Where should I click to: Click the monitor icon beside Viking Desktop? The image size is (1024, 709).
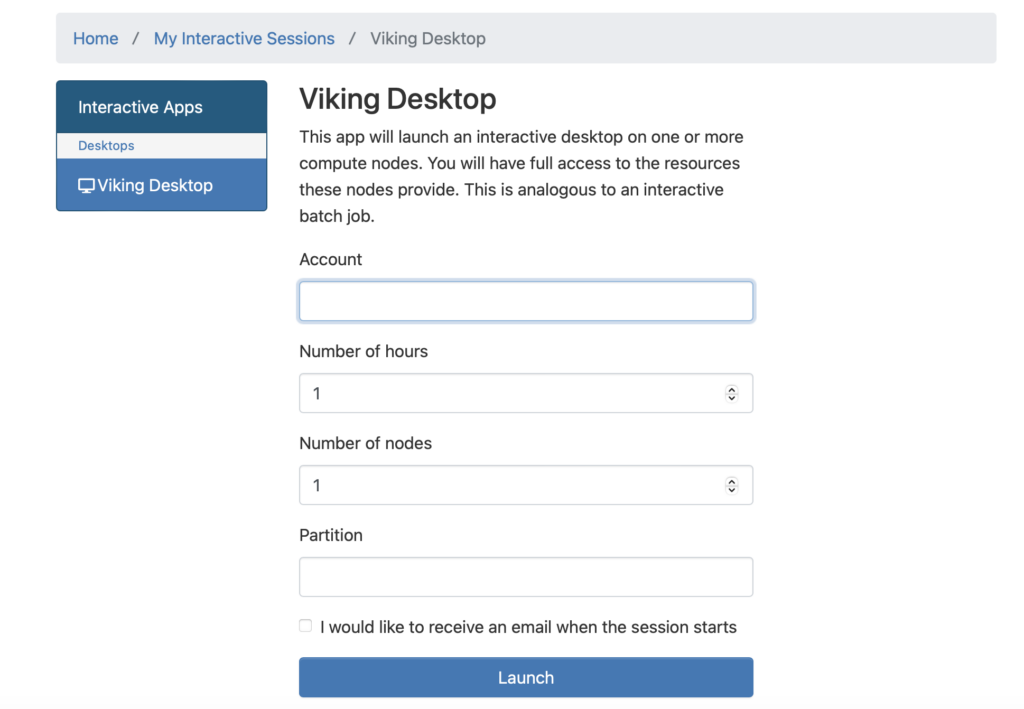point(86,186)
